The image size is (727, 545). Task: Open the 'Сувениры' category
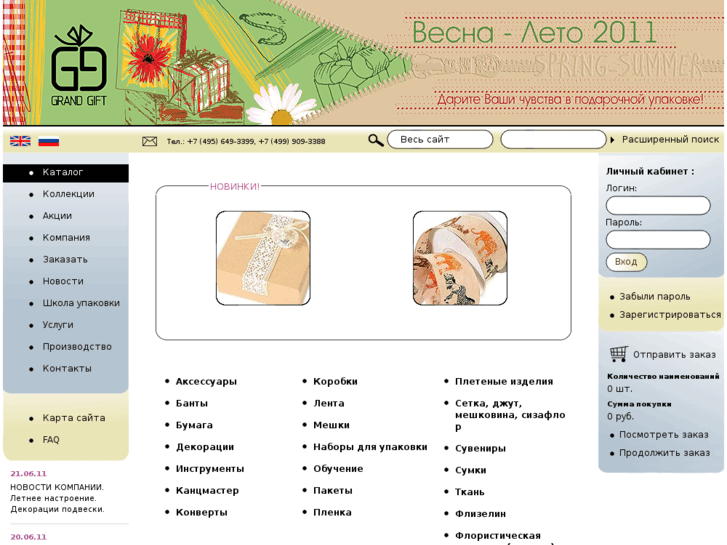tap(480, 448)
